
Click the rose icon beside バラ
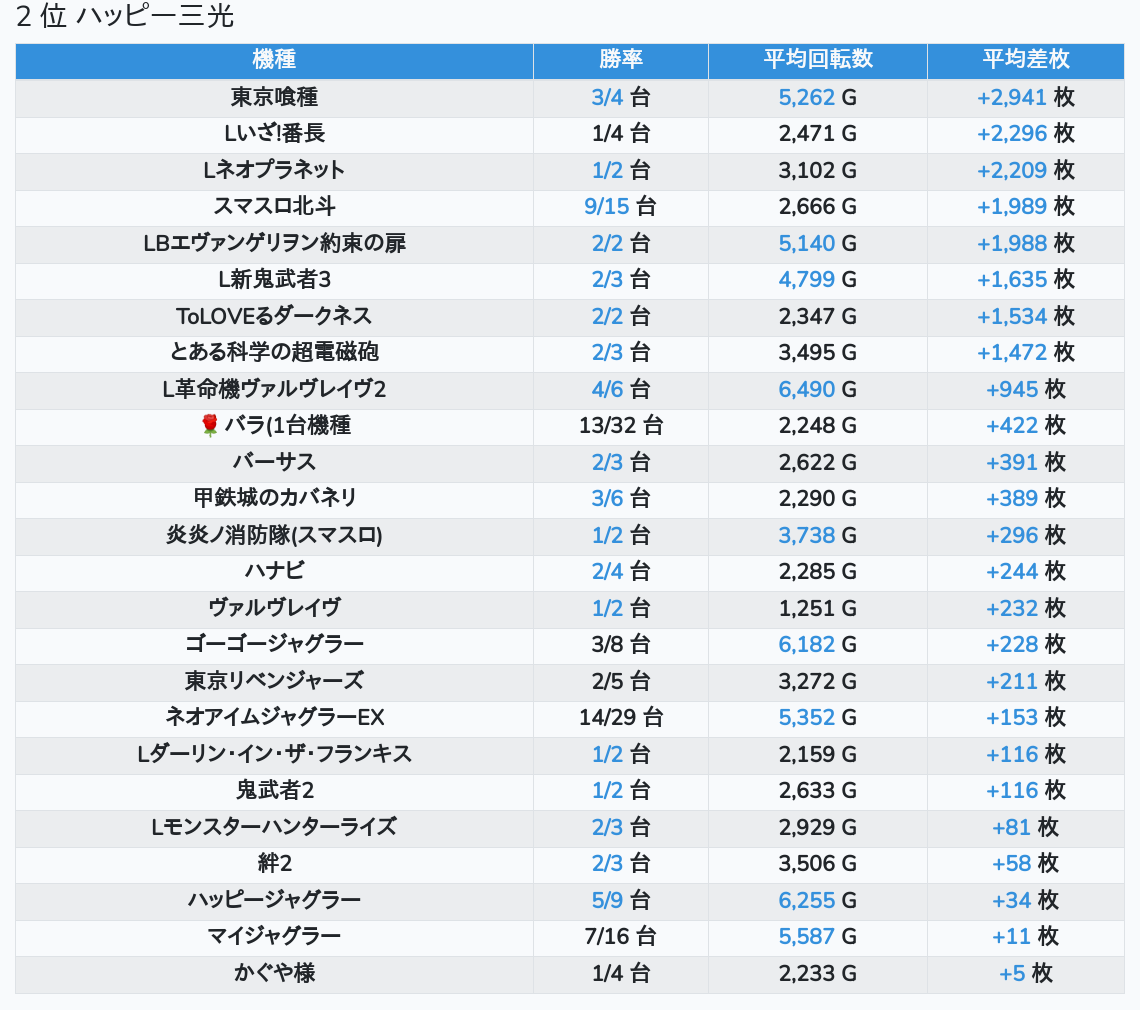point(209,426)
